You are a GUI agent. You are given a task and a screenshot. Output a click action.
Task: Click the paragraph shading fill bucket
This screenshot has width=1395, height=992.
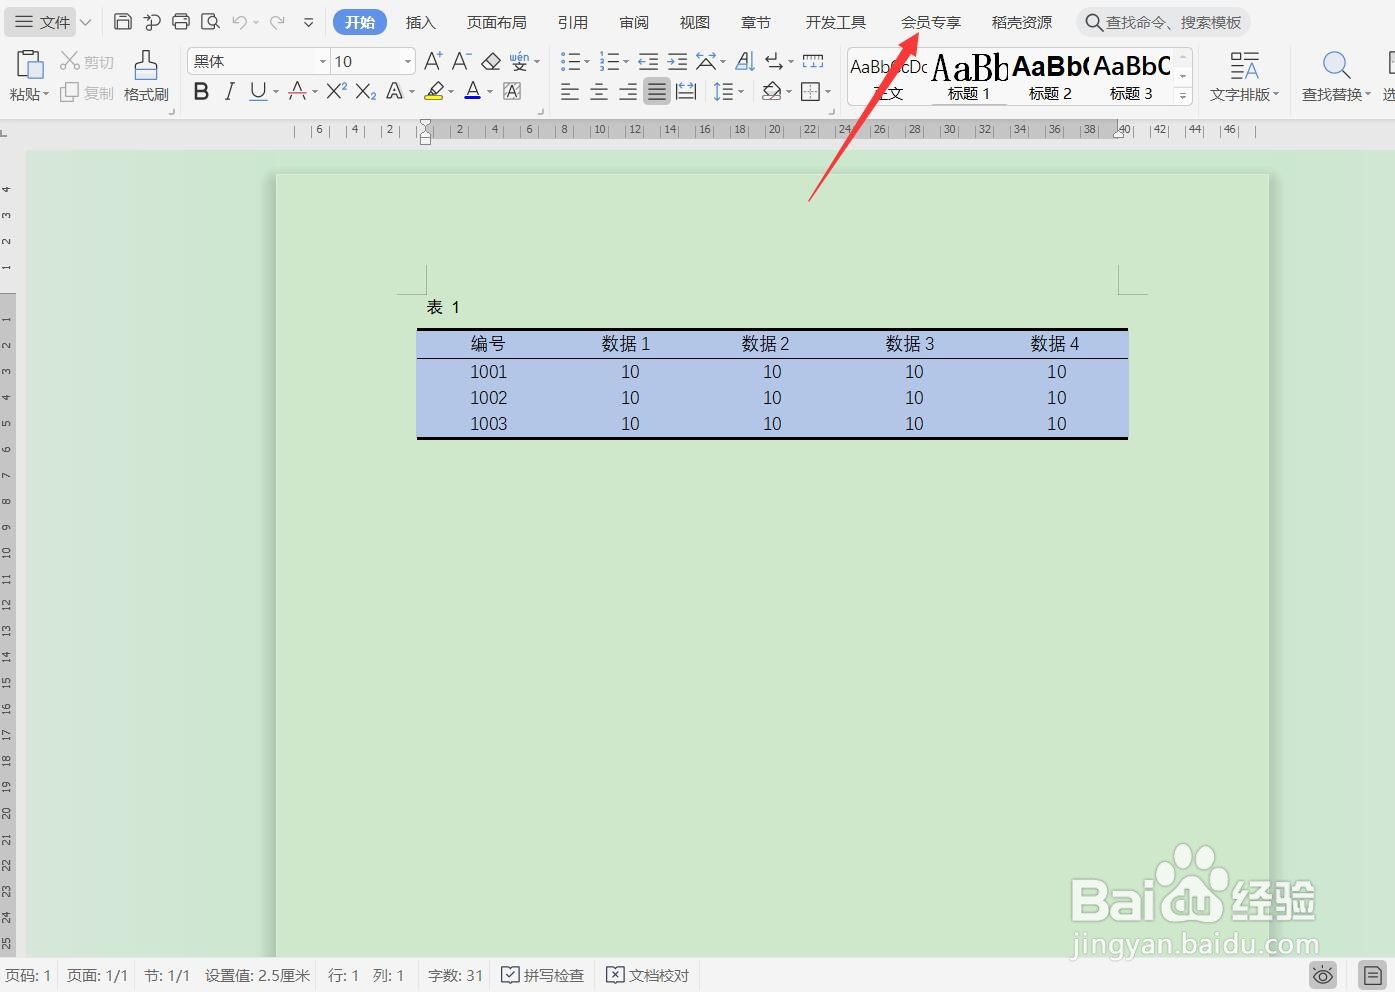point(771,92)
